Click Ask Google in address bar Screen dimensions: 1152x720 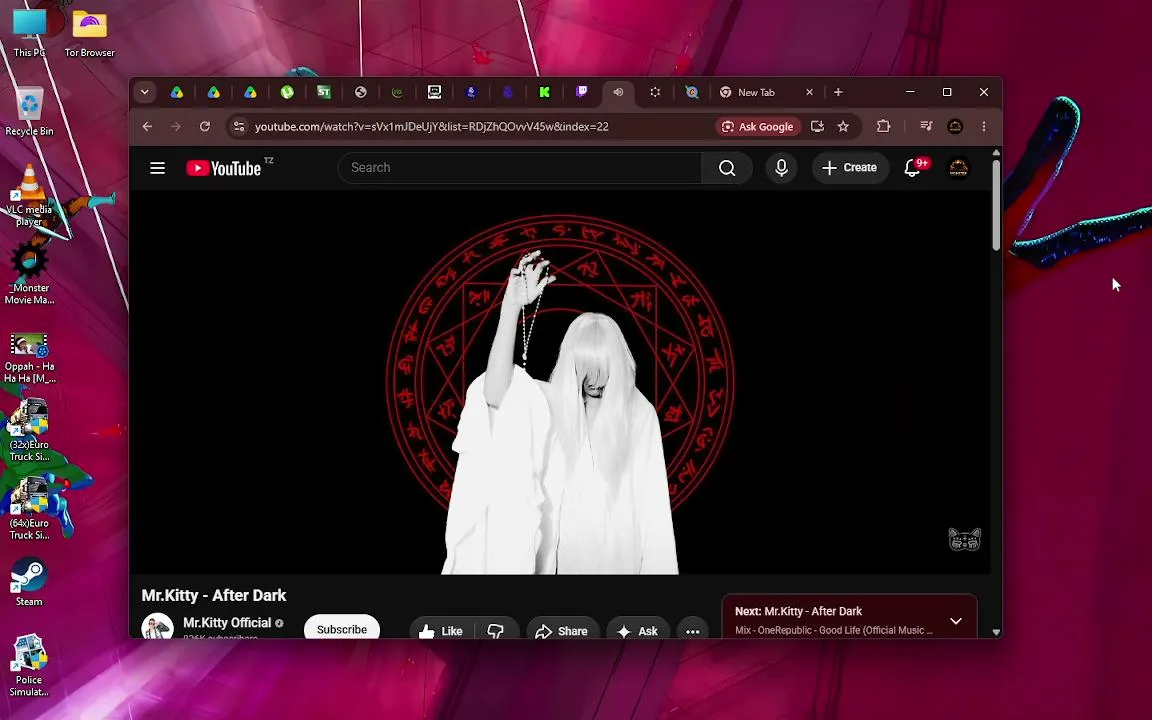[x=757, y=126]
